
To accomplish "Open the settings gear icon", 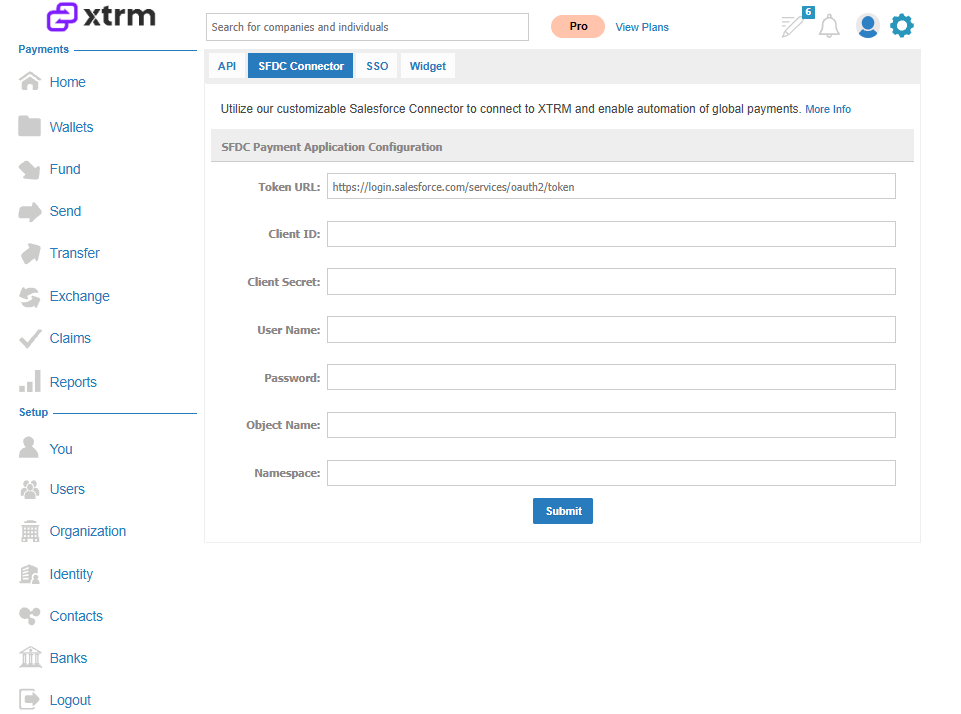I will 902,26.
